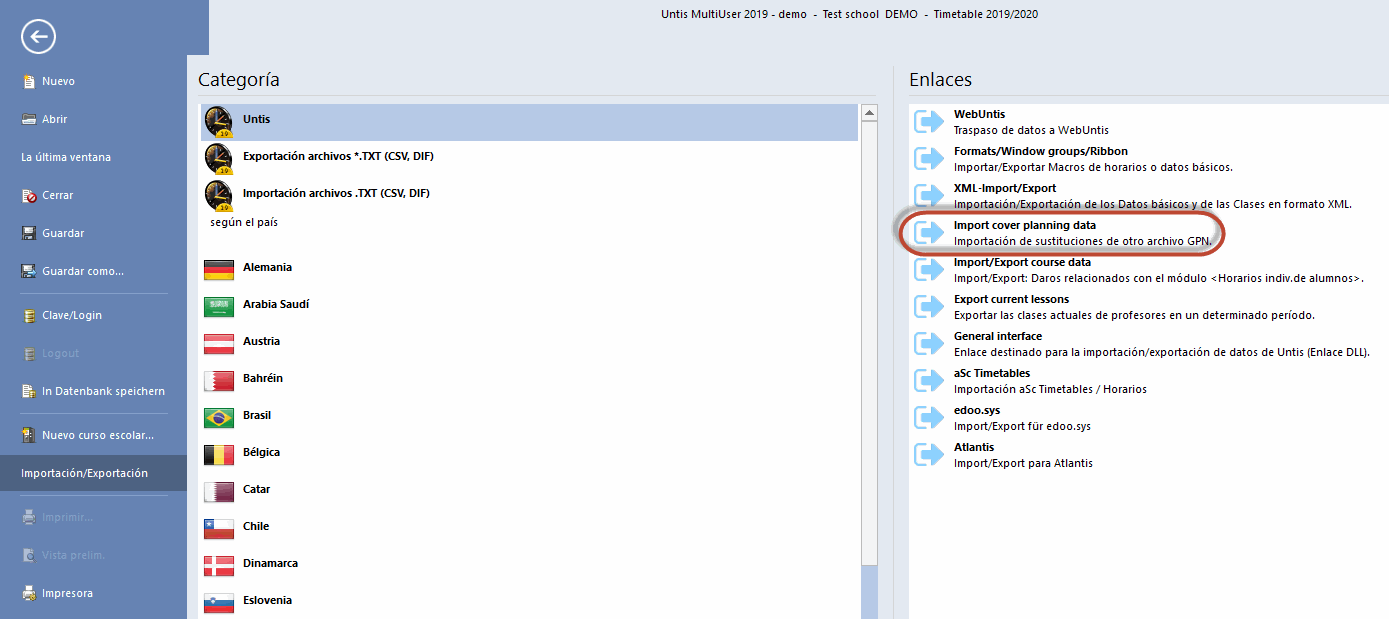Viewport: 1389px width, 619px height.
Task: Select the Untis category row
Action: point(529,121)
